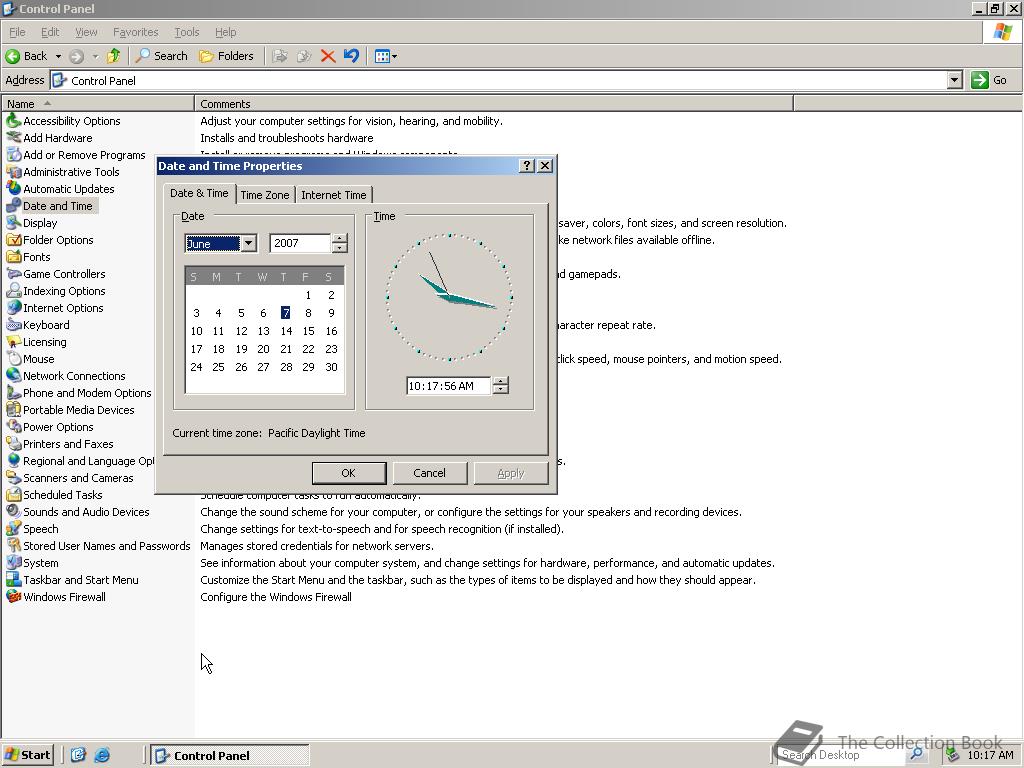Select the Phone and Modem Options icon

13,392
